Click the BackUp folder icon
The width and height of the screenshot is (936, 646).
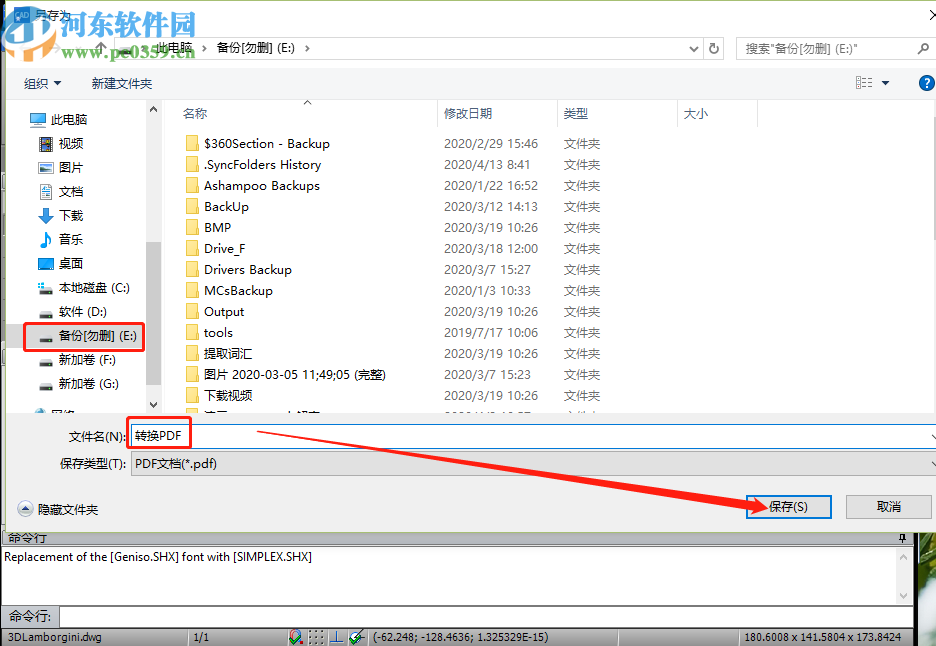click(192, 207)
